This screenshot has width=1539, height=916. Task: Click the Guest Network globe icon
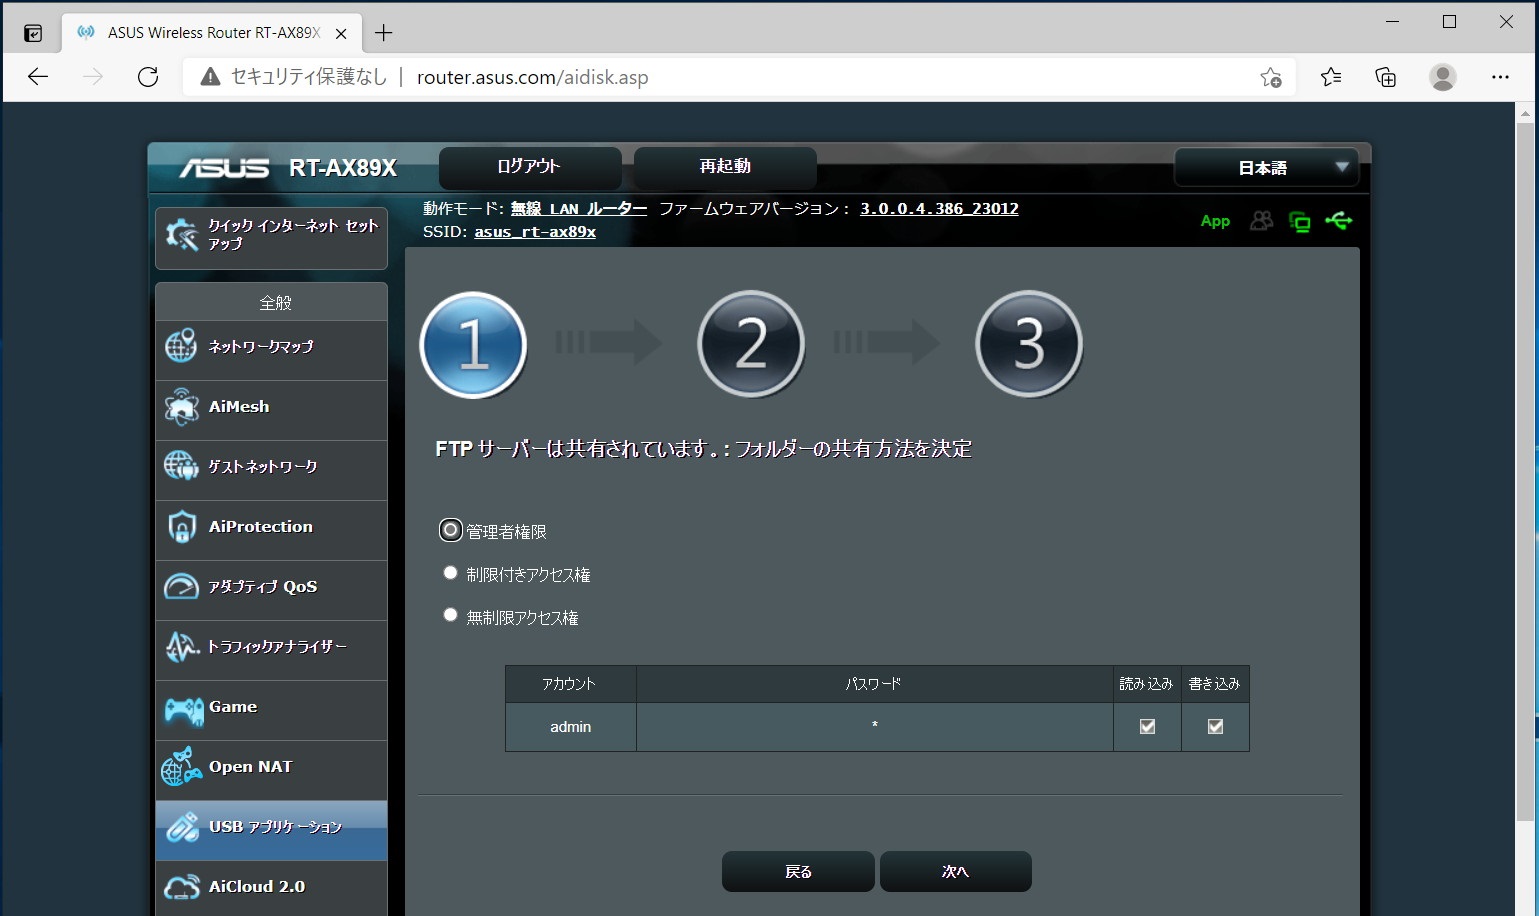[x=181, y=466]
